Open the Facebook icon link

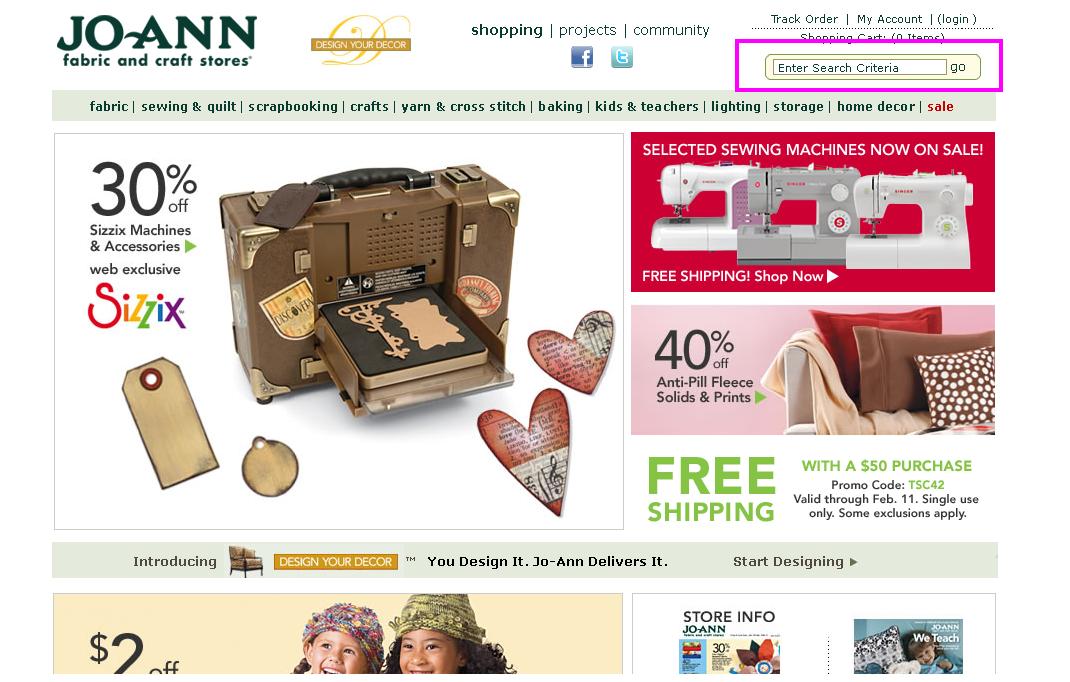click(x=581, y=57)
